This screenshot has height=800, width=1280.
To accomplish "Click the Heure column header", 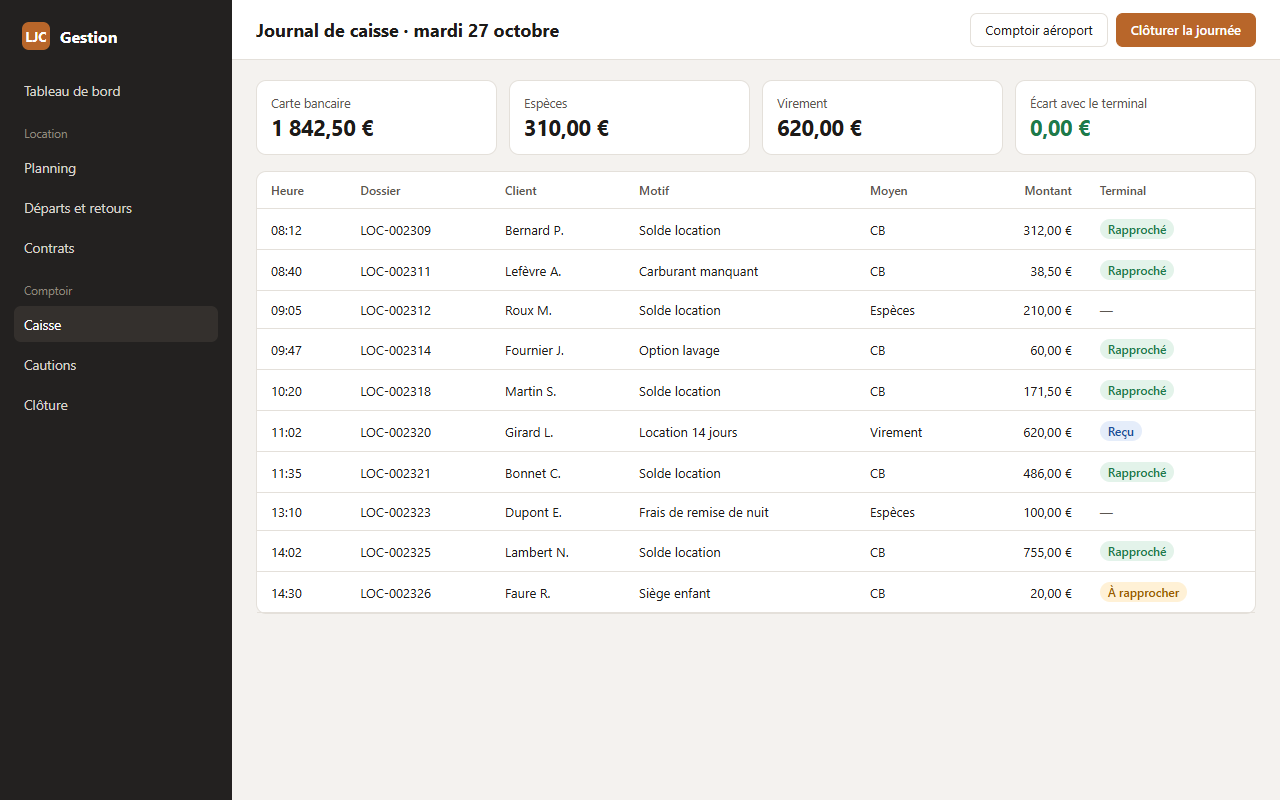I will pyautogui.click(x=287, y=191).
